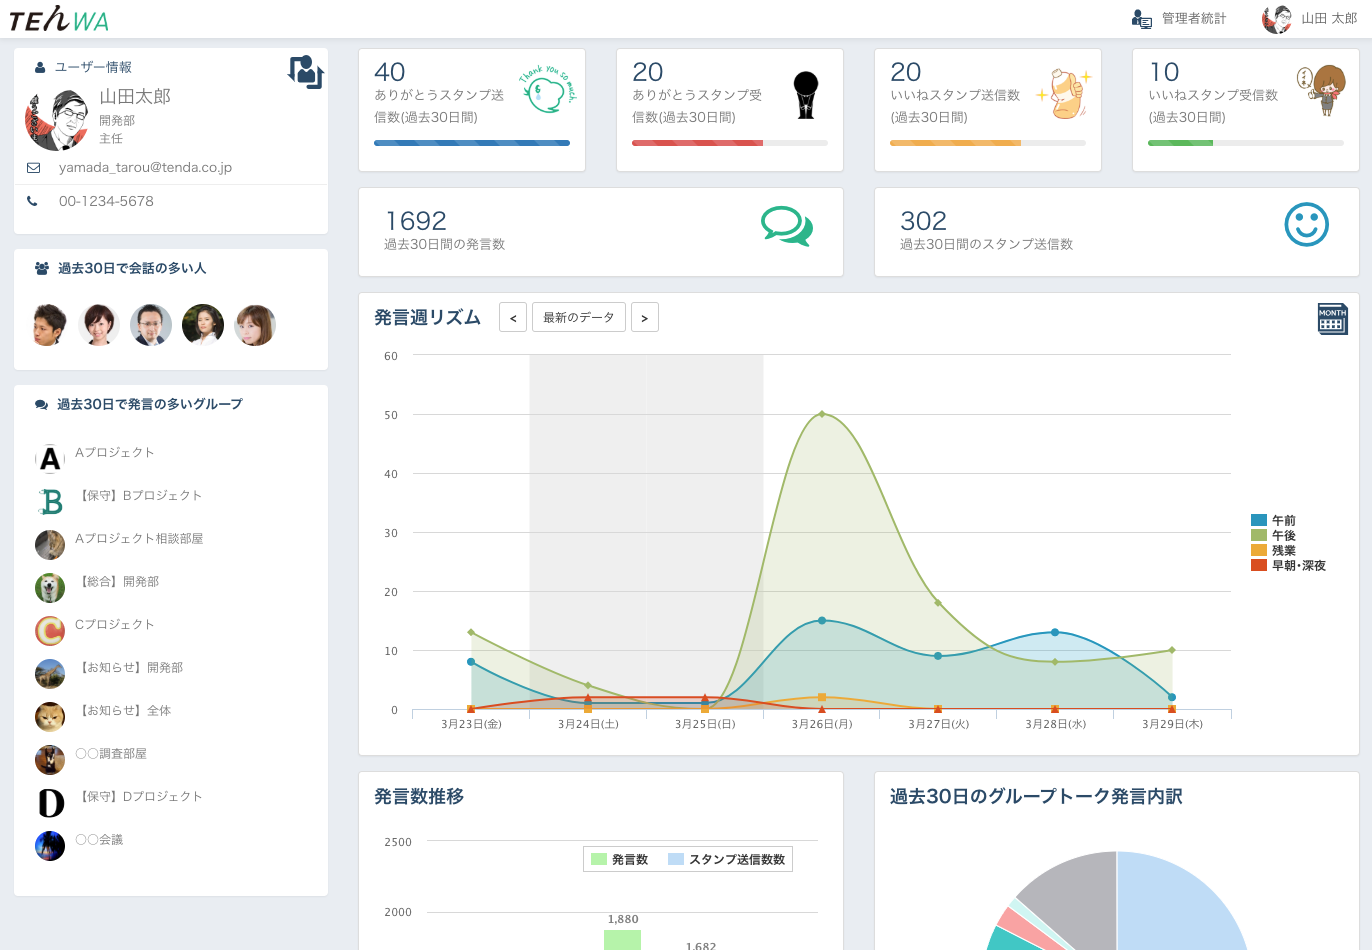Click the girl icon in いいねスタンプ受信数 card

[x=1321, y=90]
